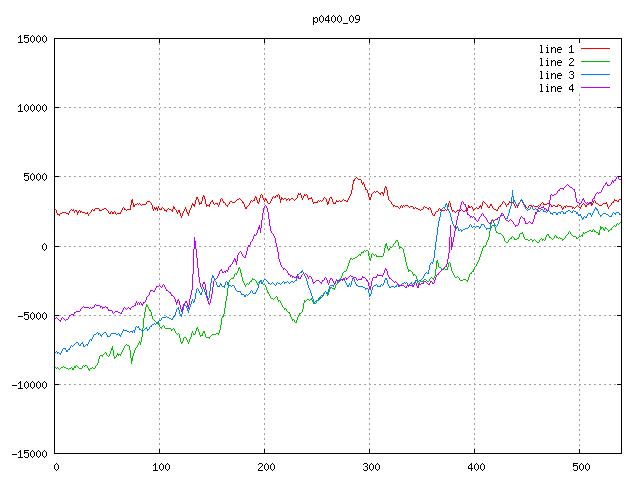Click the purple line spike near x=133
The image size is (640, 480).
click(194, 238)
